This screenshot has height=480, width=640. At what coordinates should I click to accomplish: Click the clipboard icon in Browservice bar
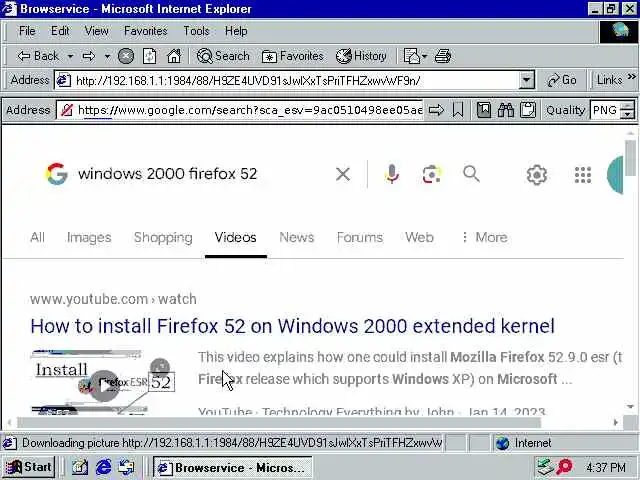[x=528, y=110]
